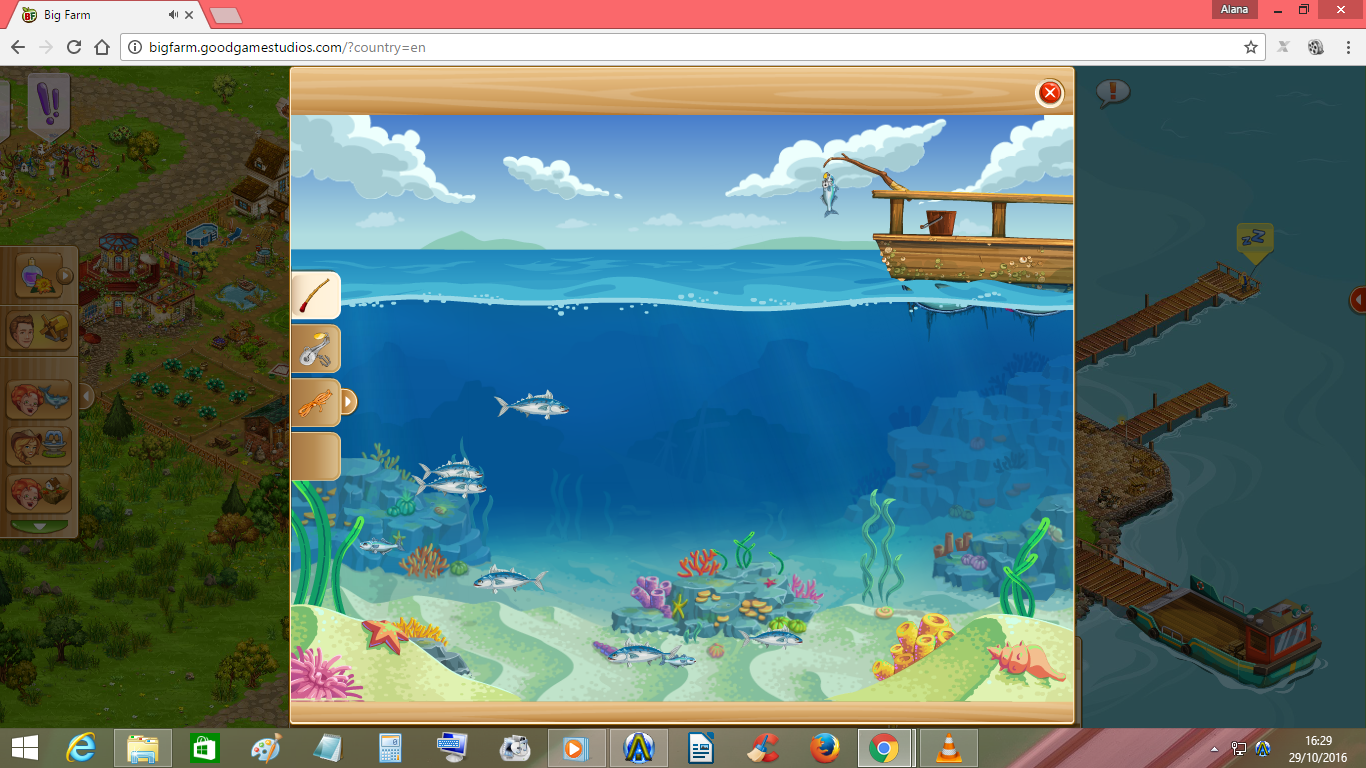Close the fishing minigame window
Viewport: 1366px width, 768px height.
point(1050,93)
